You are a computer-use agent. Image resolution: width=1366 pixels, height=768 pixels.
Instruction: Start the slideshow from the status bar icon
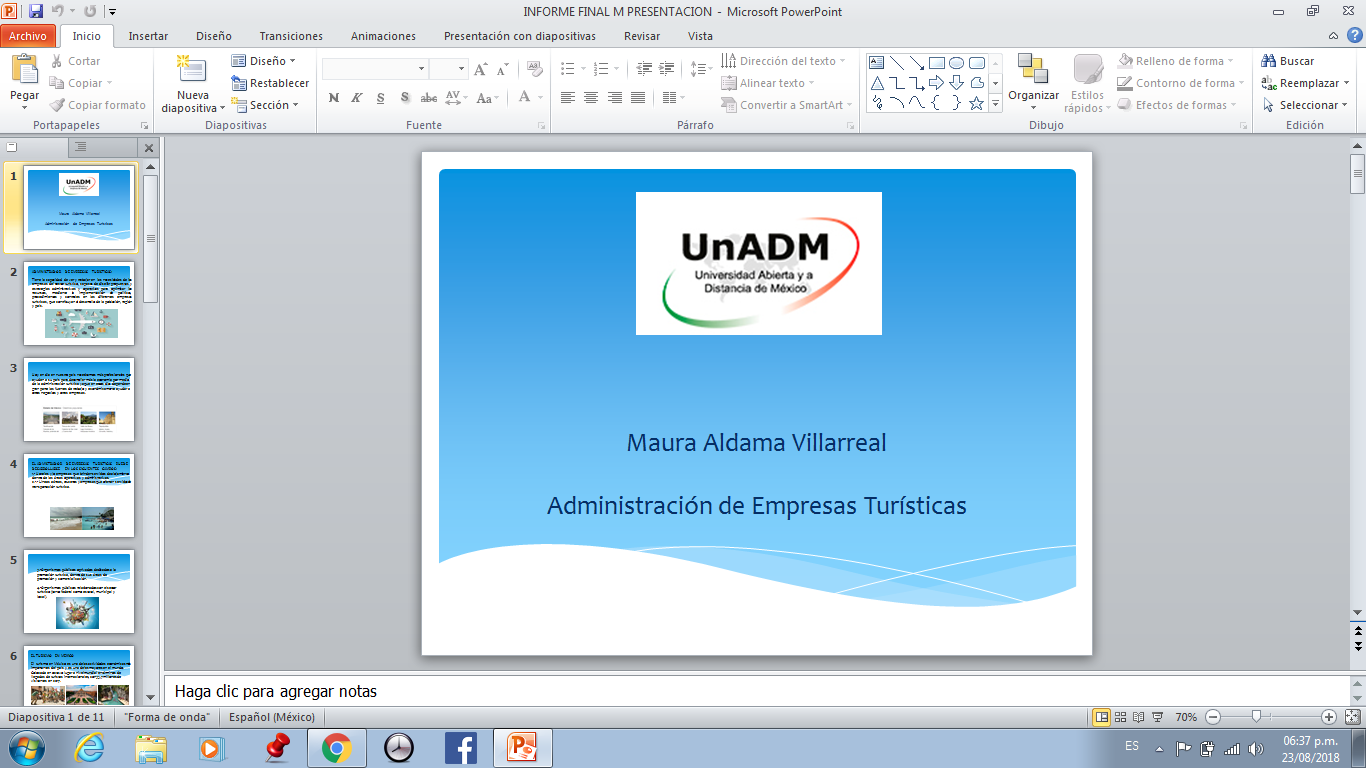[x=1158, y=716]
